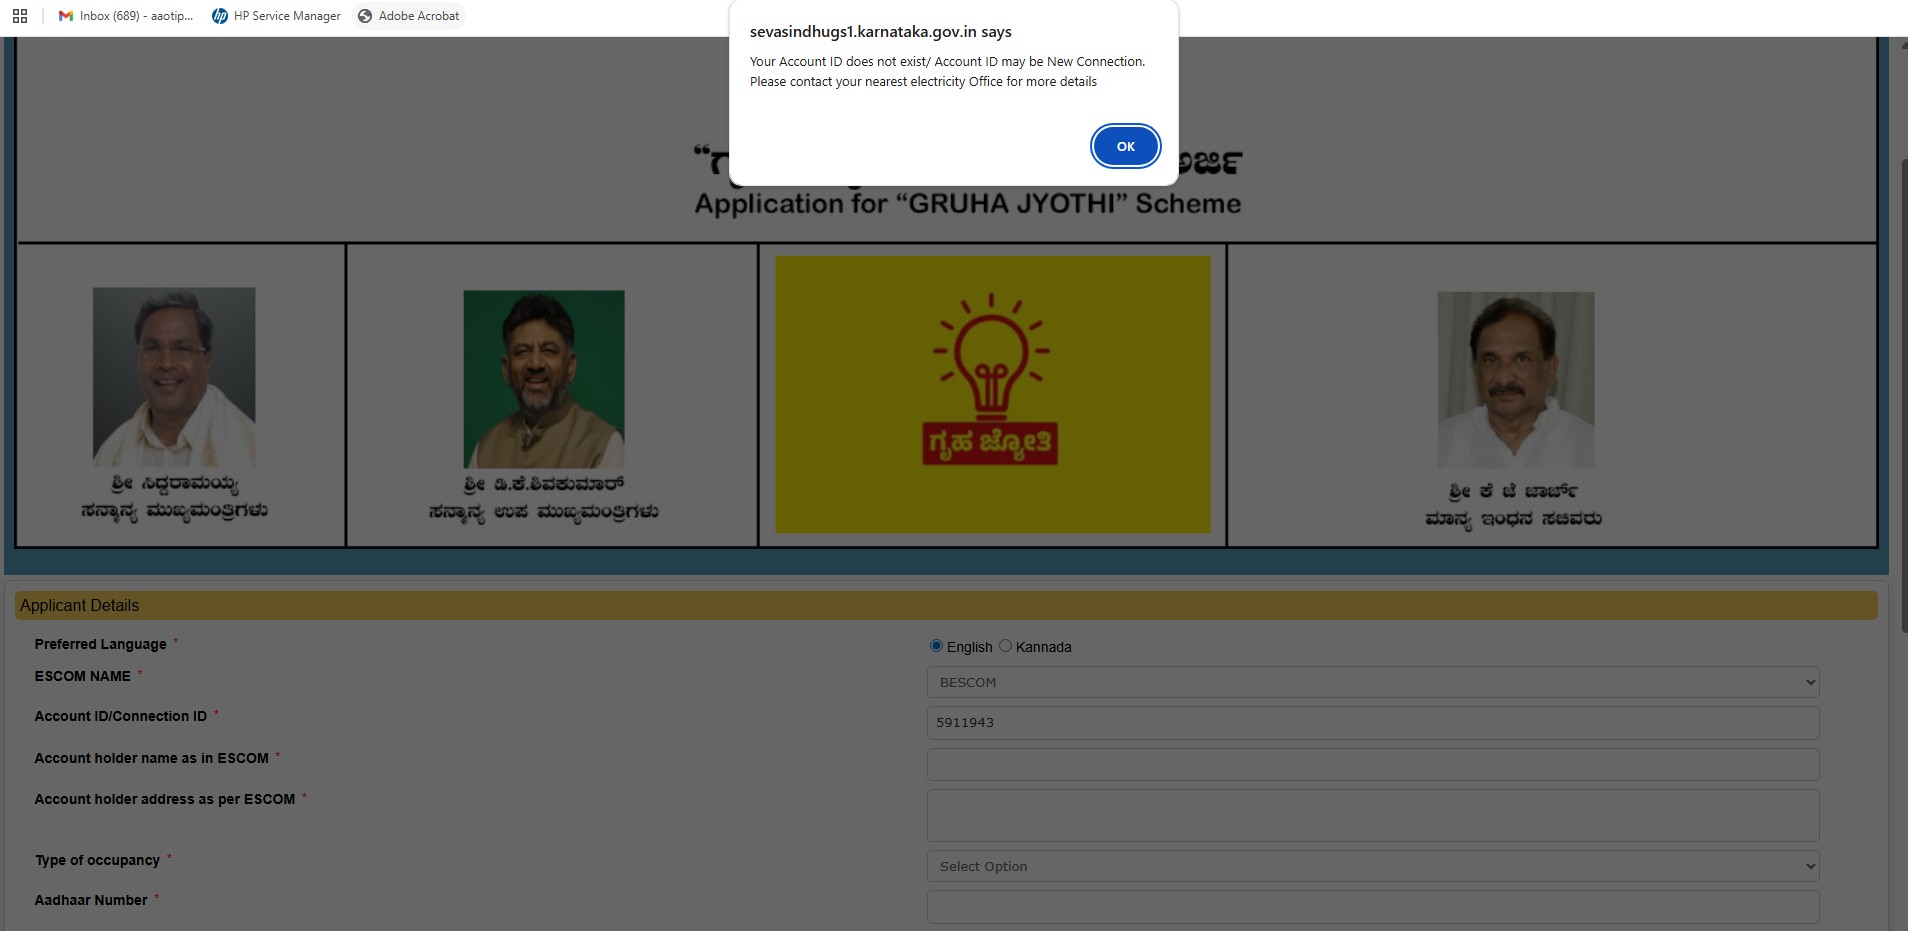Select English as preferred language
Image resolution: width=1908 pixels, height=931 pixels.
936,646
